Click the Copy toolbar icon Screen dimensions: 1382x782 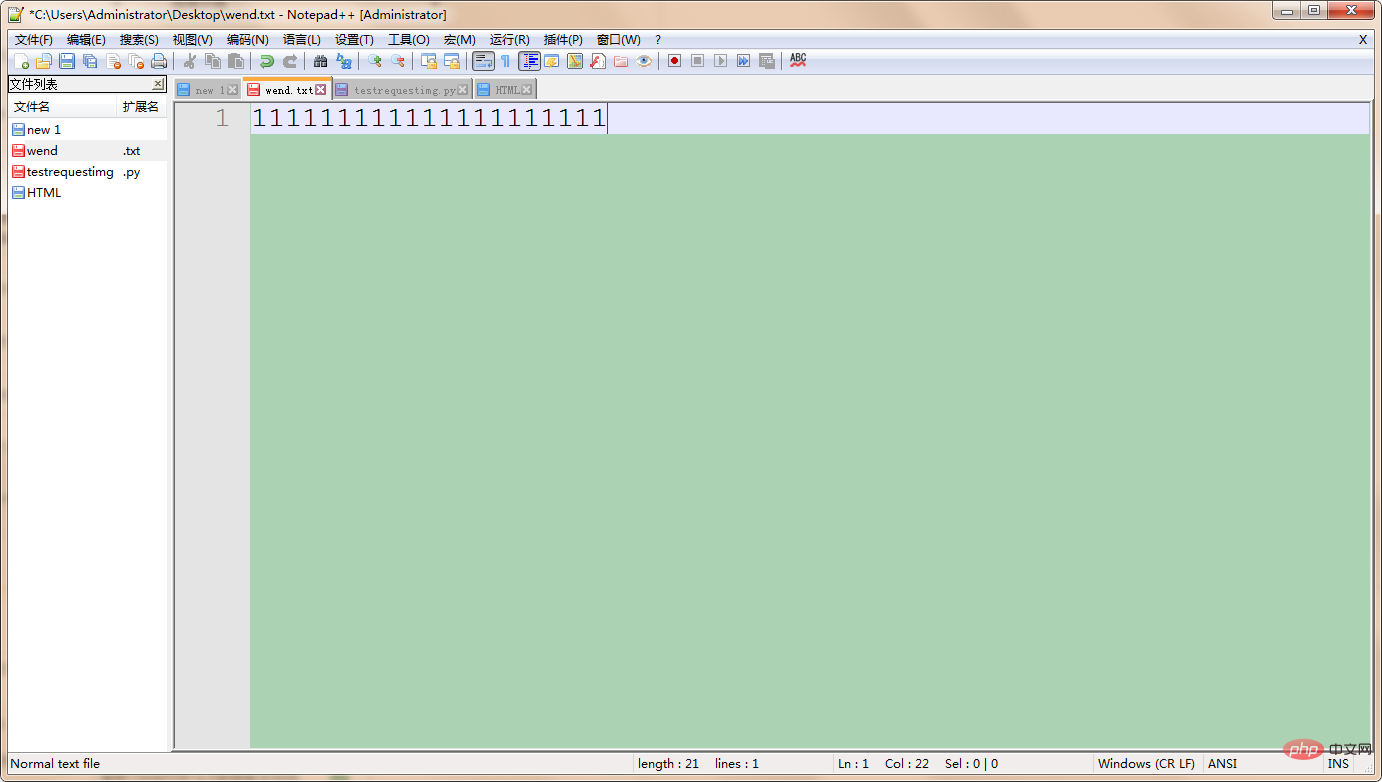[212, 61]
